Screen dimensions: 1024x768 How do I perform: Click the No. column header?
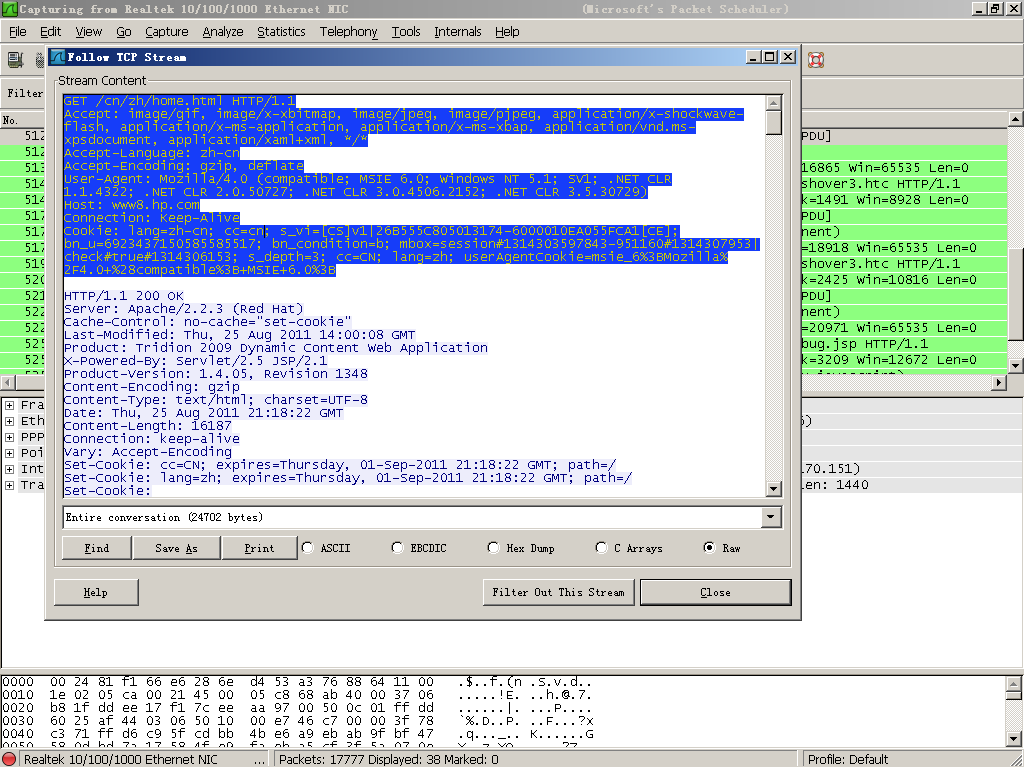tap(10, 120)
